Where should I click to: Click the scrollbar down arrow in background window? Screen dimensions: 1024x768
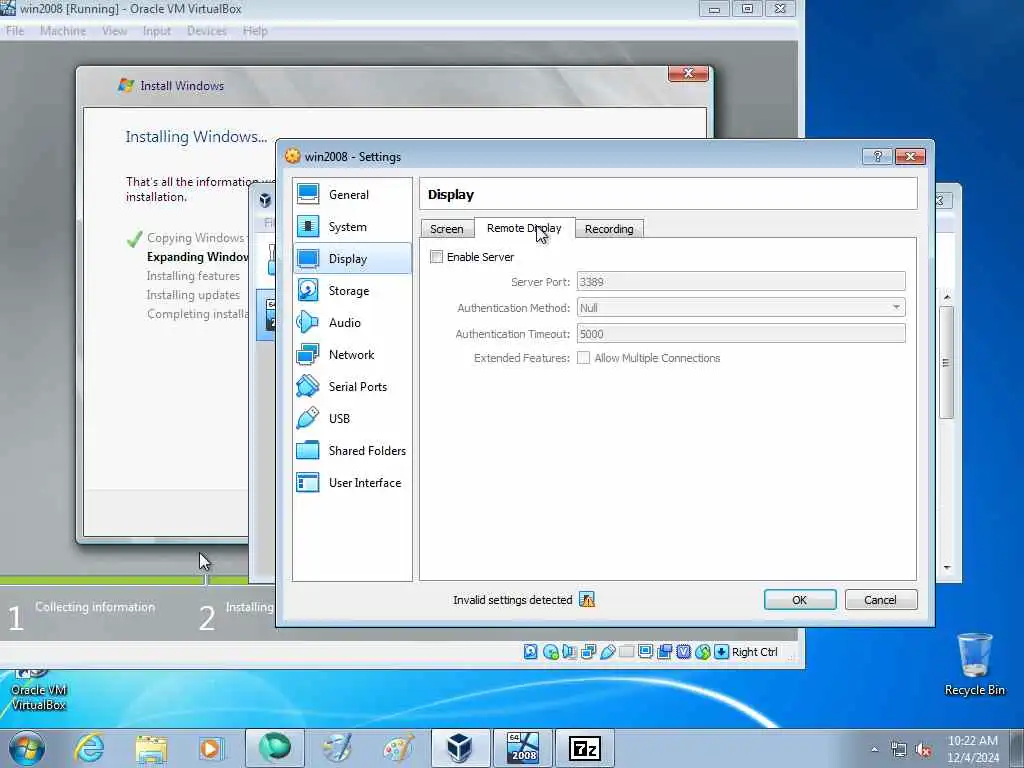point(947,568)
